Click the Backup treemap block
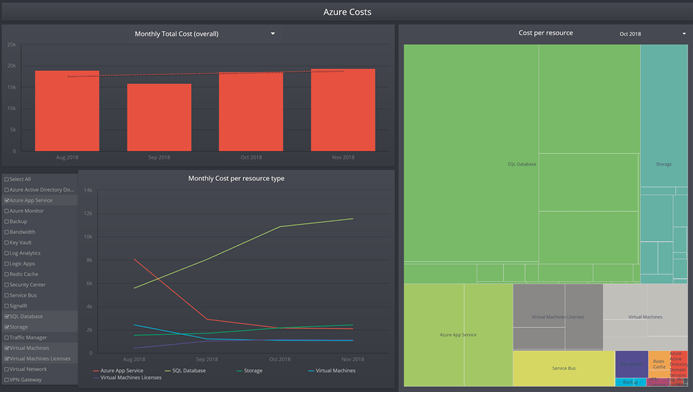Screen dimensions: 693x394 click(x=631, y=382)
